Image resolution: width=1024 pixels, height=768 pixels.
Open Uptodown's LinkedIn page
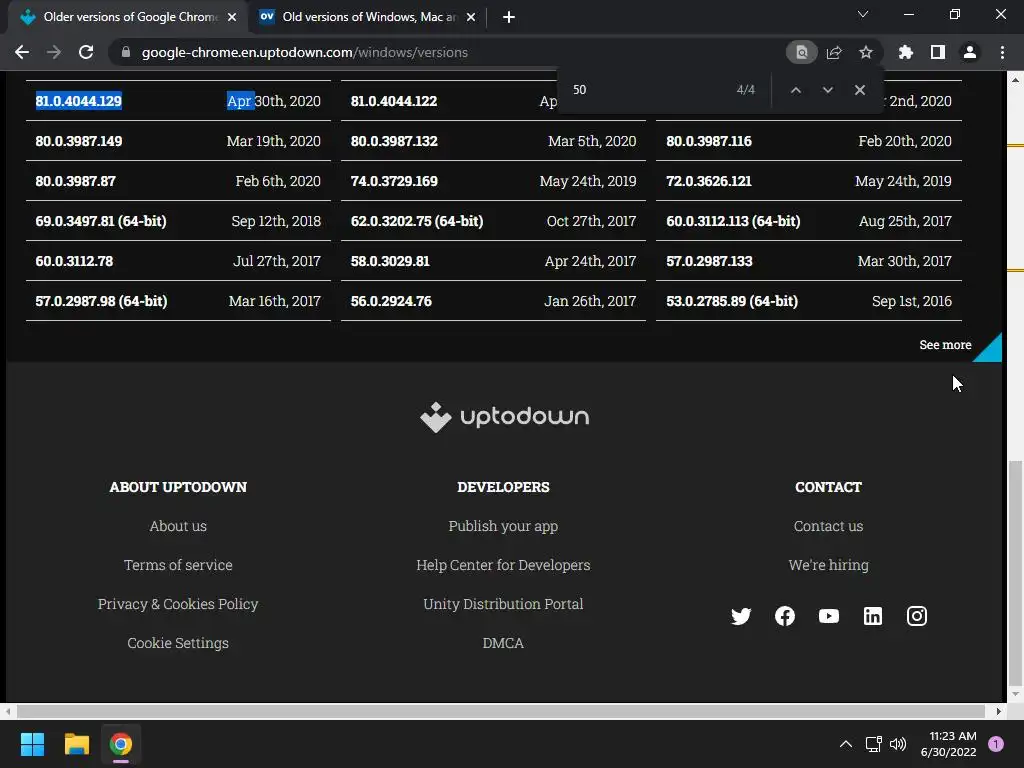pyautogui.click(x=872, y=616)
